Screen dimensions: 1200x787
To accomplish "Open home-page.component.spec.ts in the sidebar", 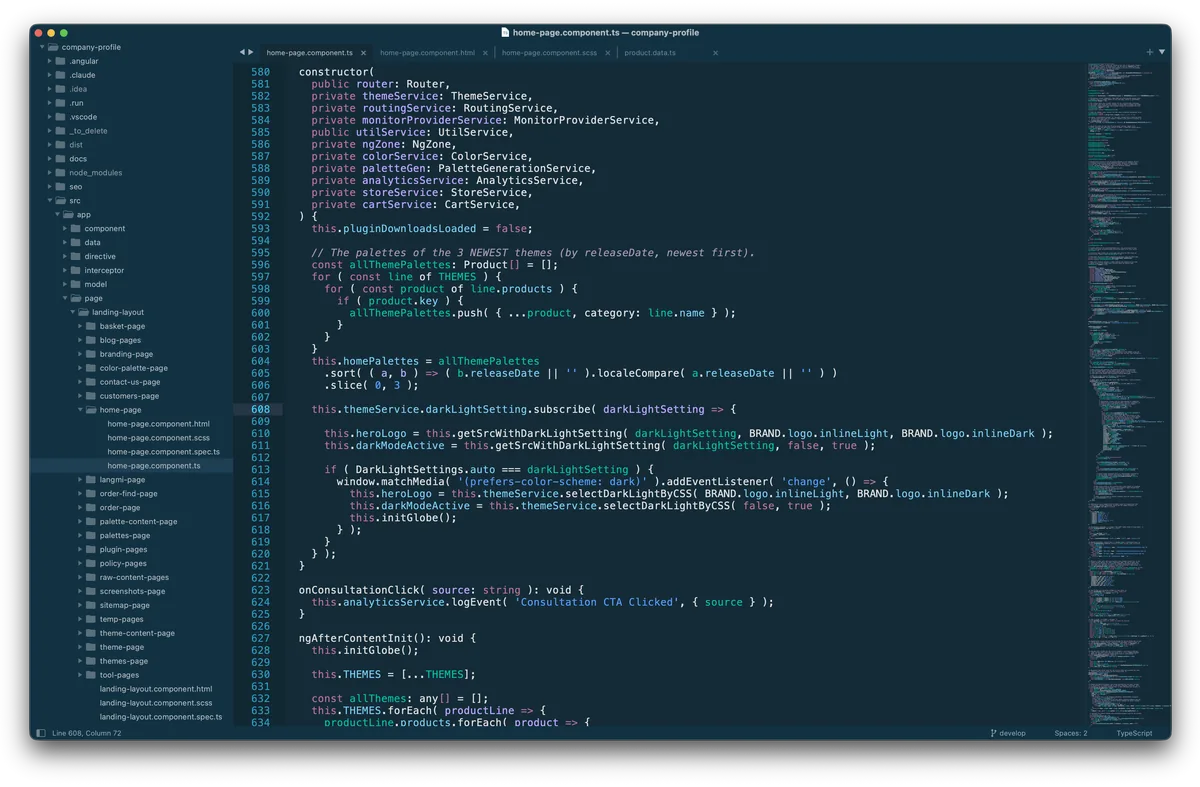I will coord(163,452).
